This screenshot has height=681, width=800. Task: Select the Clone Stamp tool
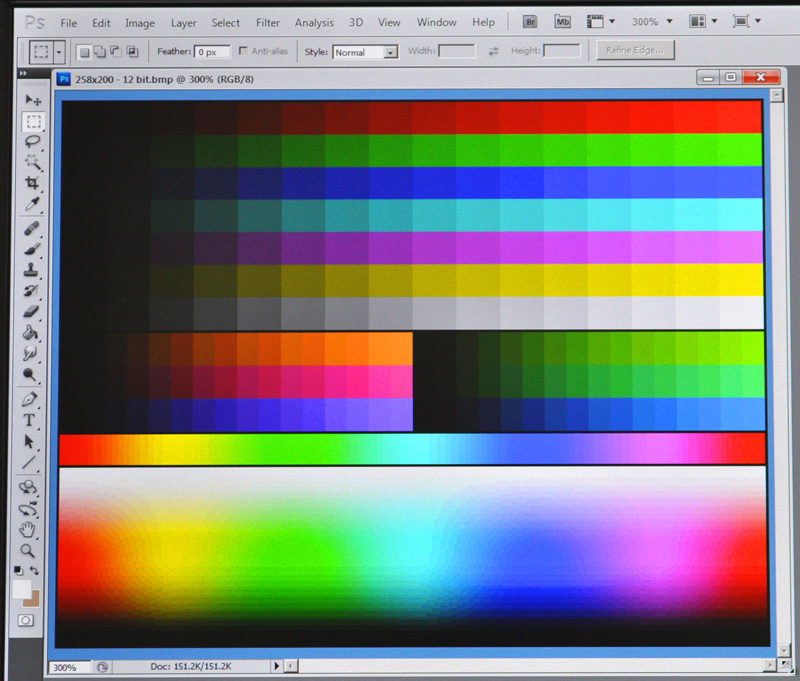click(33, 270)
